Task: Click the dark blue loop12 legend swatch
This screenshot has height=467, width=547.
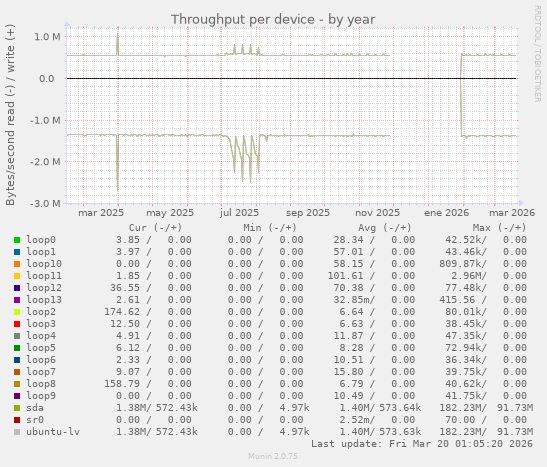Action: click(17, 288)
